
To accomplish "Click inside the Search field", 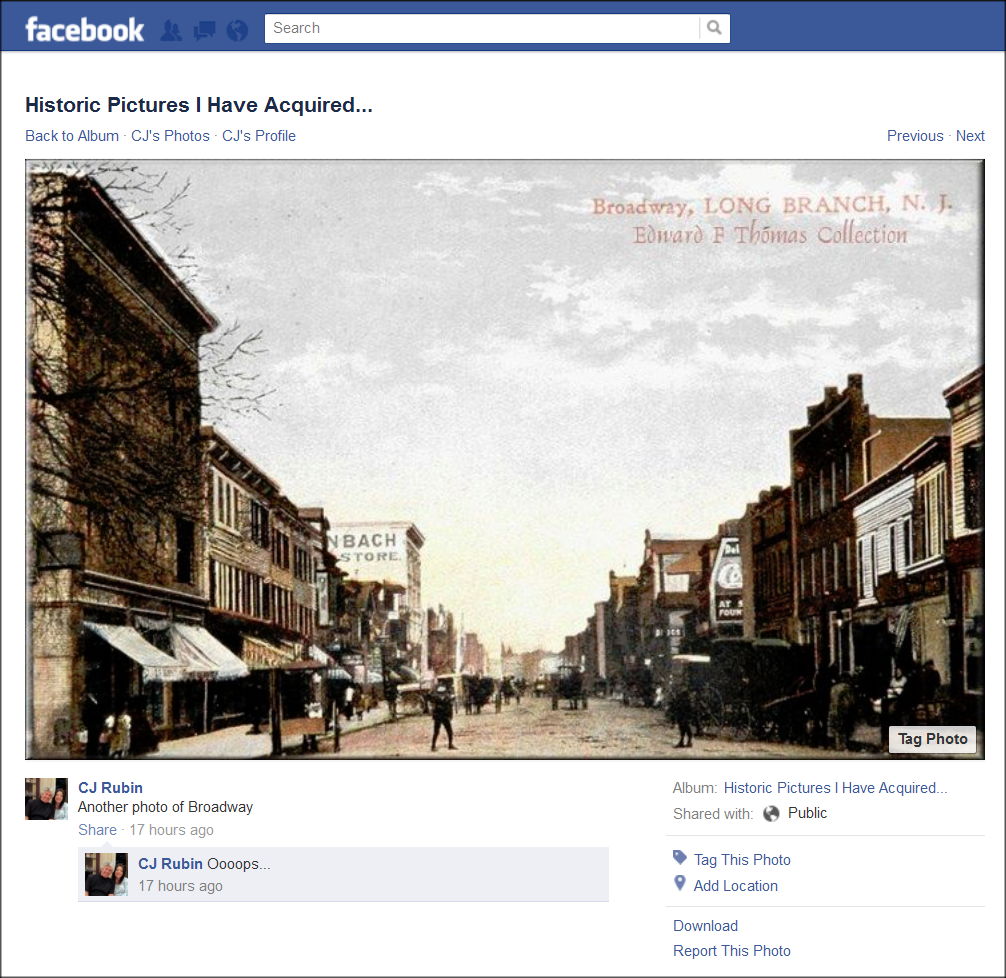I will [x=480, y=28].
